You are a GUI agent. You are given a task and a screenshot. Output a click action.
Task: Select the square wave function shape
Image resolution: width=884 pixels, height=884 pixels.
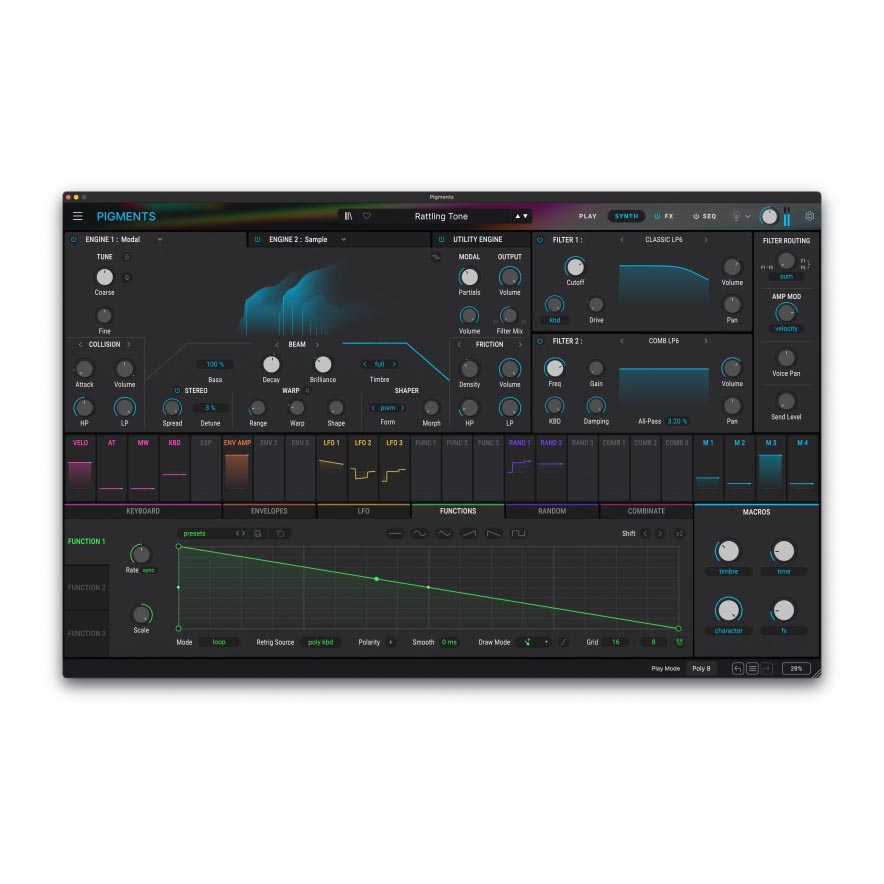click(x=519, y=533)
